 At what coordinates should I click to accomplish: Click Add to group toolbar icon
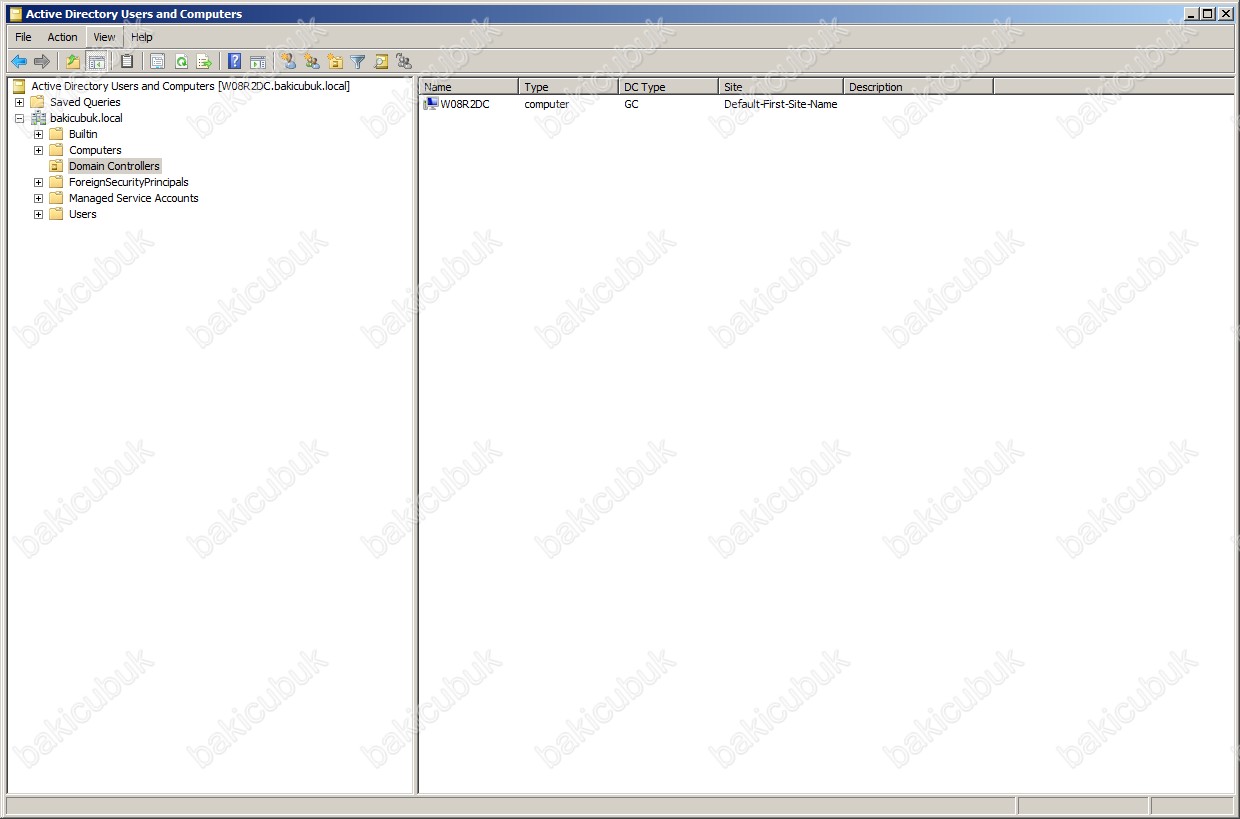(404, 62)
